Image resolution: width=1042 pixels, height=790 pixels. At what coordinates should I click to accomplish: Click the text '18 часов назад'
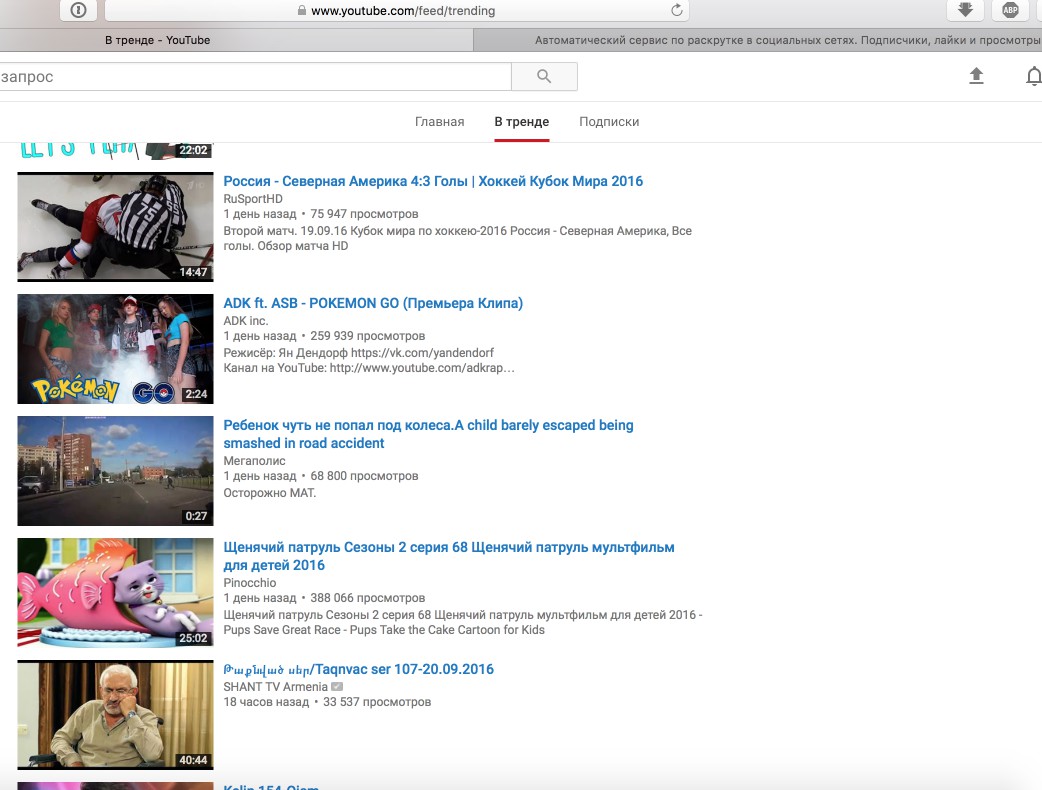point(266,702)
